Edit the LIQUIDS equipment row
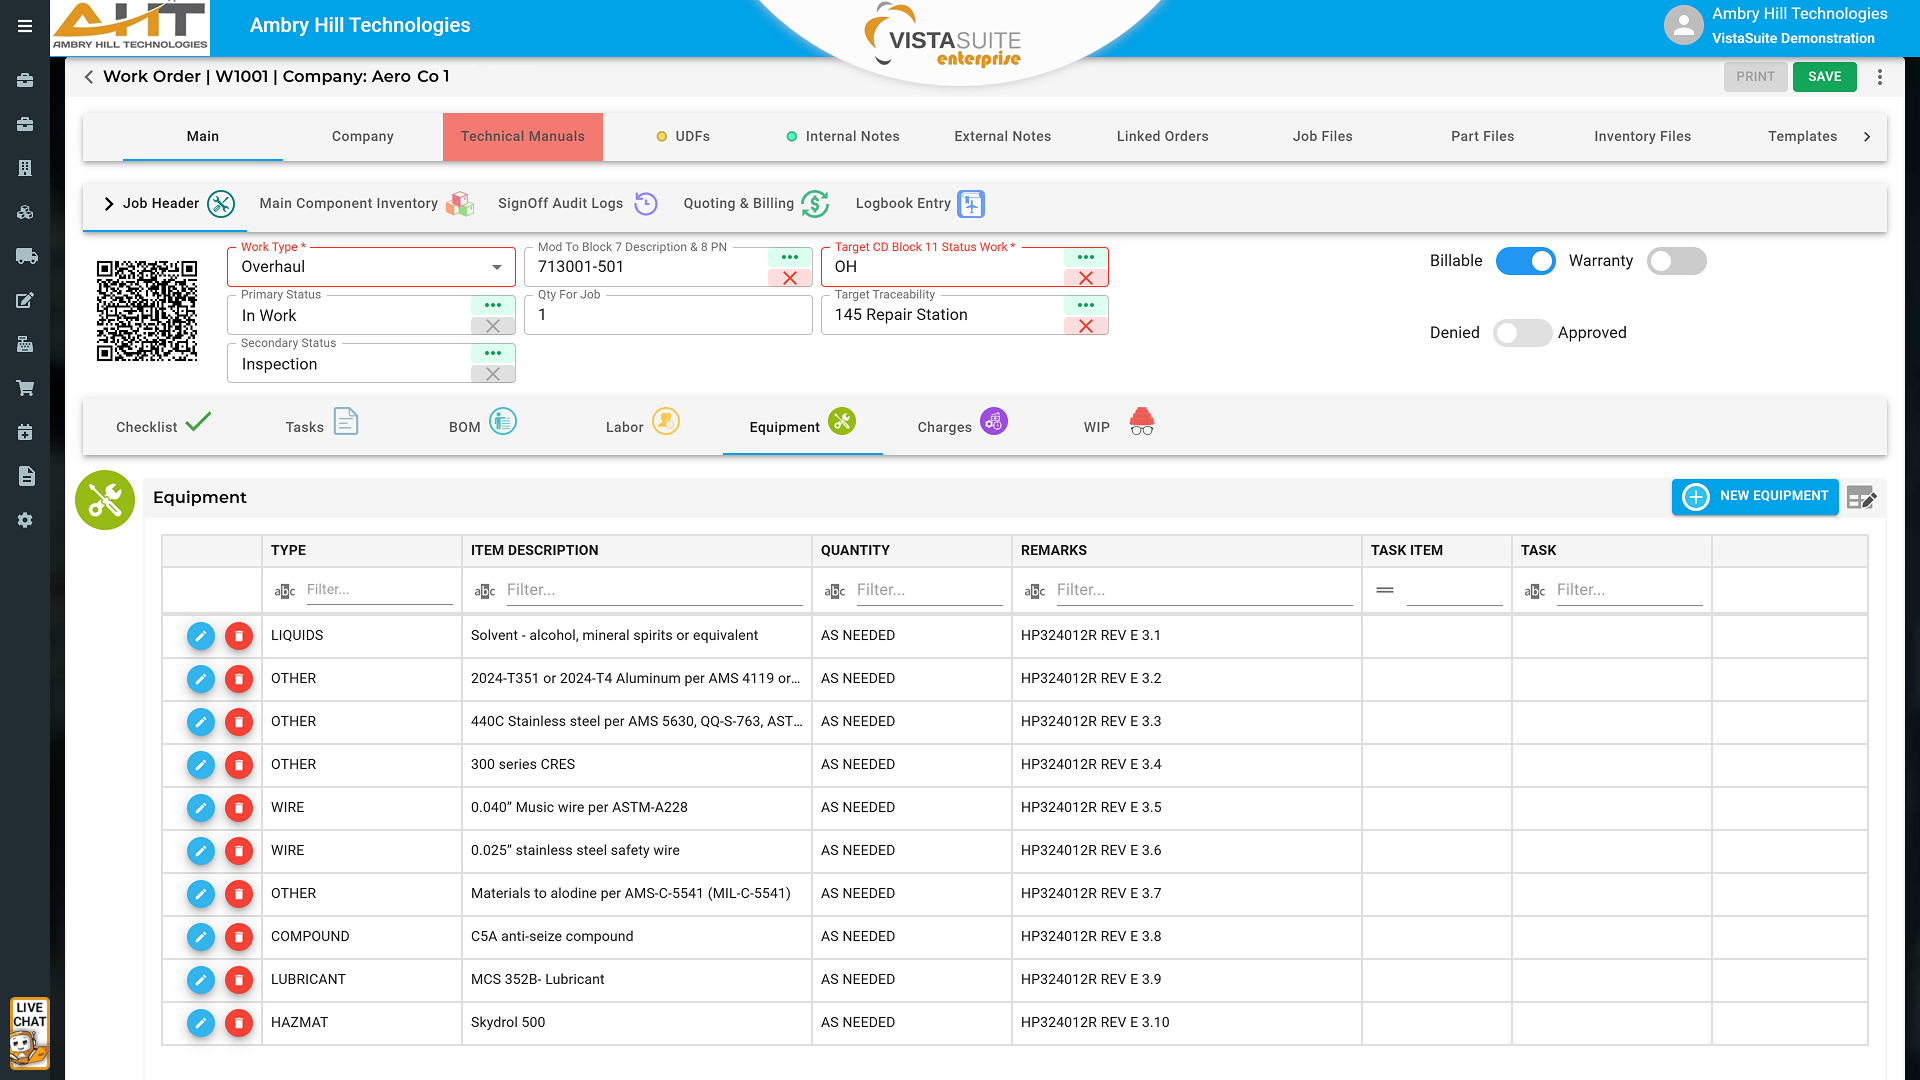Image resolution: width=1920 pixels, height=1080 pixels. 200,636
